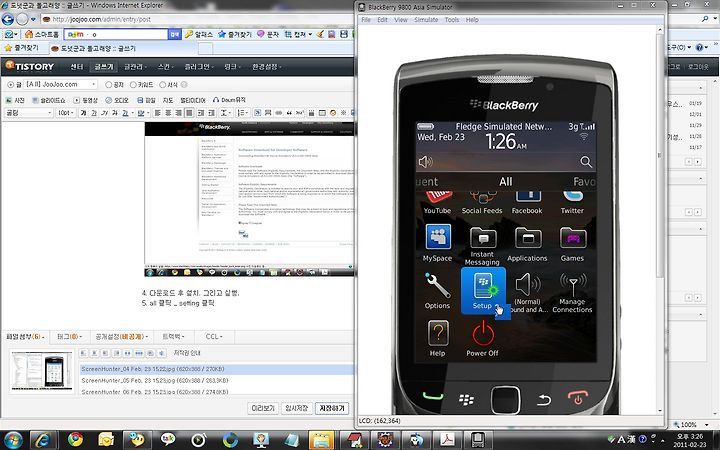Viewport: 720px width, 450px height.
Task: Open Help menu in BlackBerry simulator
Action: 472,20
